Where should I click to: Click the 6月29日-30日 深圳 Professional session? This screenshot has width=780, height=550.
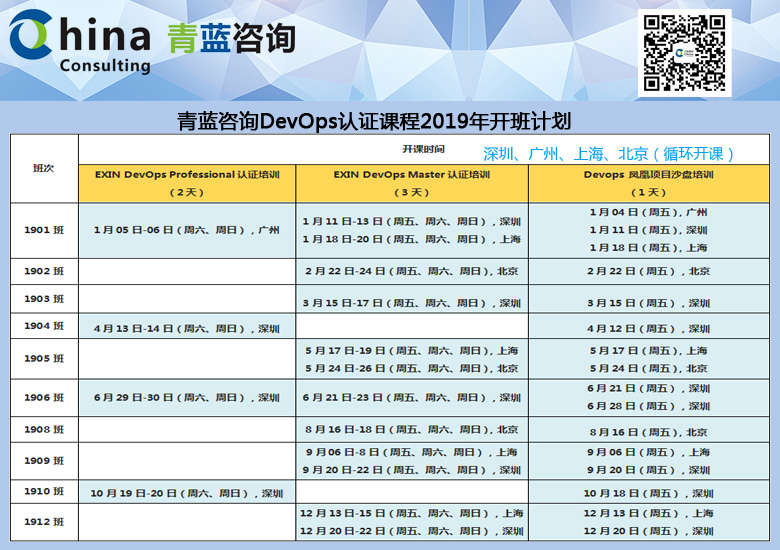click(x=186, y=397)
